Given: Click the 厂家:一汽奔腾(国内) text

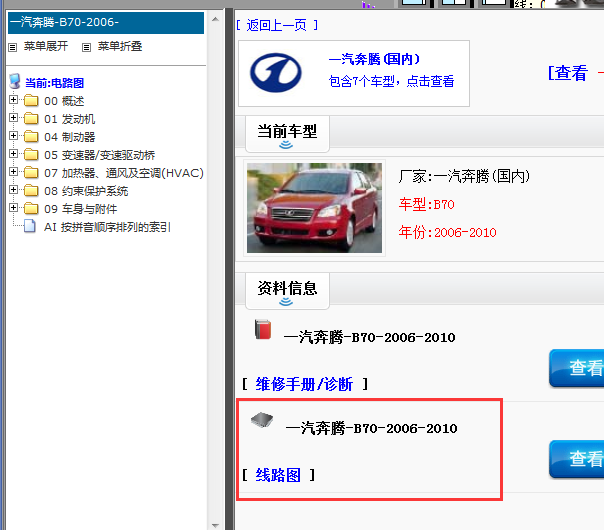Looking at the screenshot, I should [464, 176].
